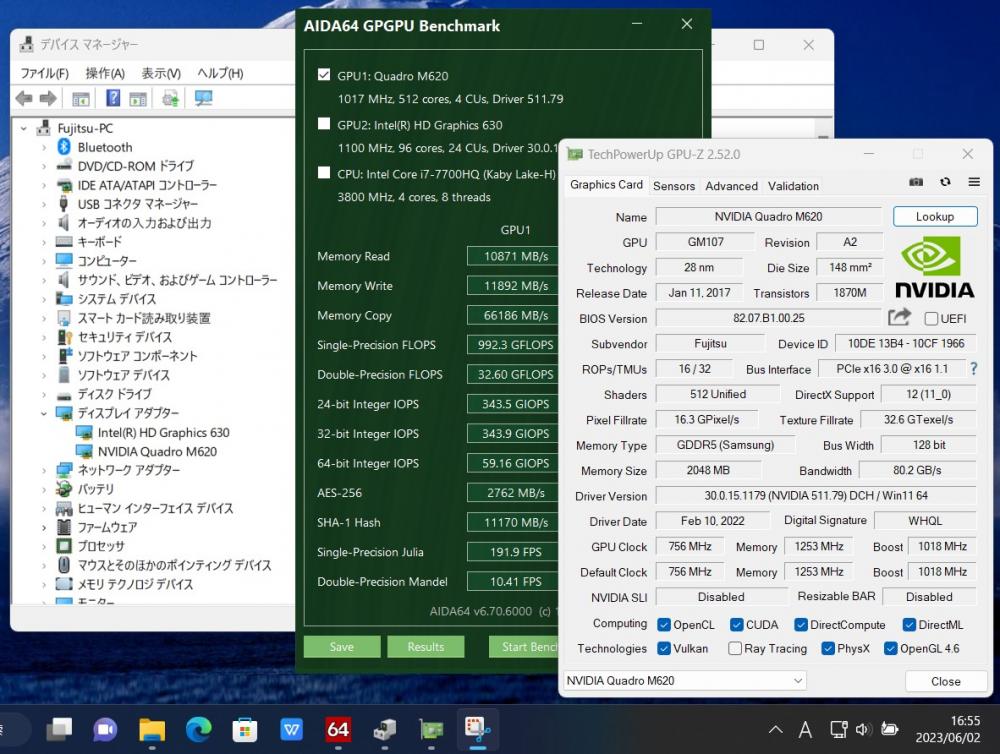
Task: Click the Forward arrow in Device Manager toolbar
Action: coord(48,98)
